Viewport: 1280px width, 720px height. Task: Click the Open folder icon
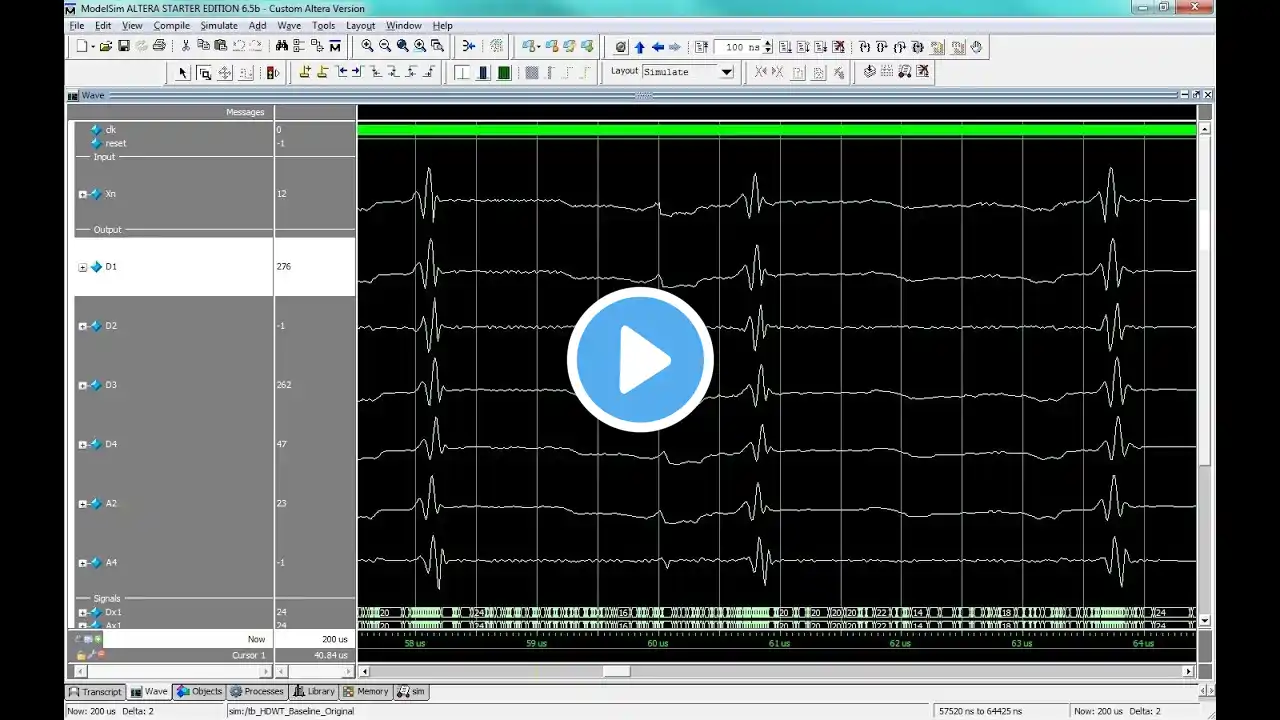click(105, 46)
